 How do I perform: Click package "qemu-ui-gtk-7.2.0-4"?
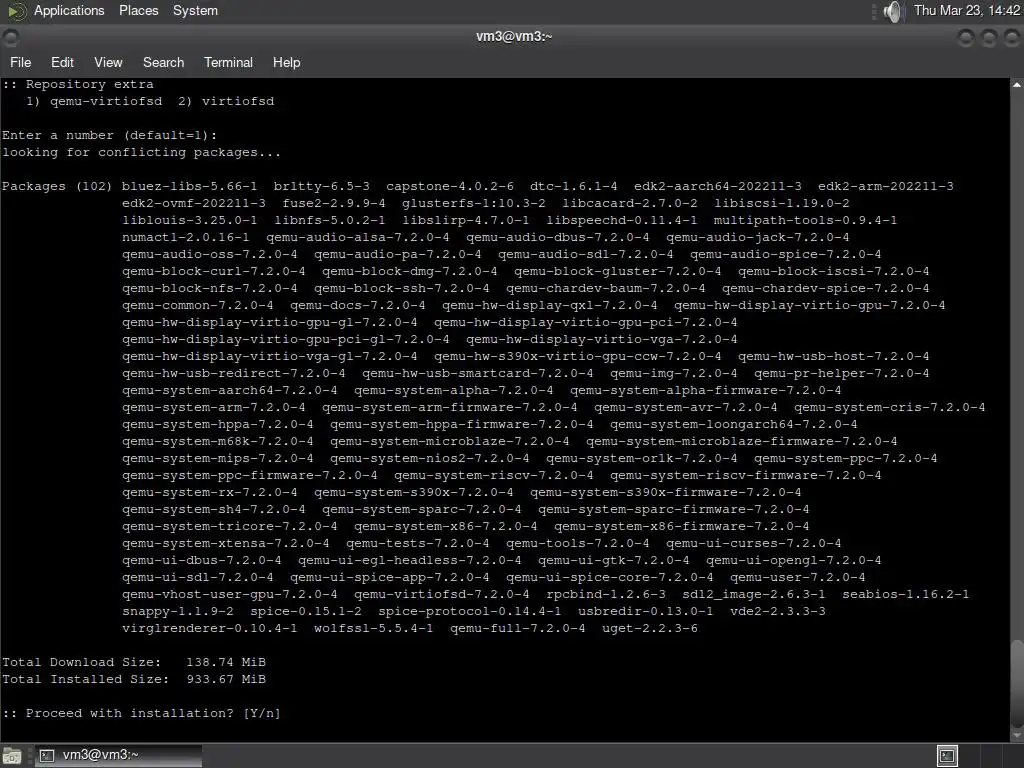point(613,560)
